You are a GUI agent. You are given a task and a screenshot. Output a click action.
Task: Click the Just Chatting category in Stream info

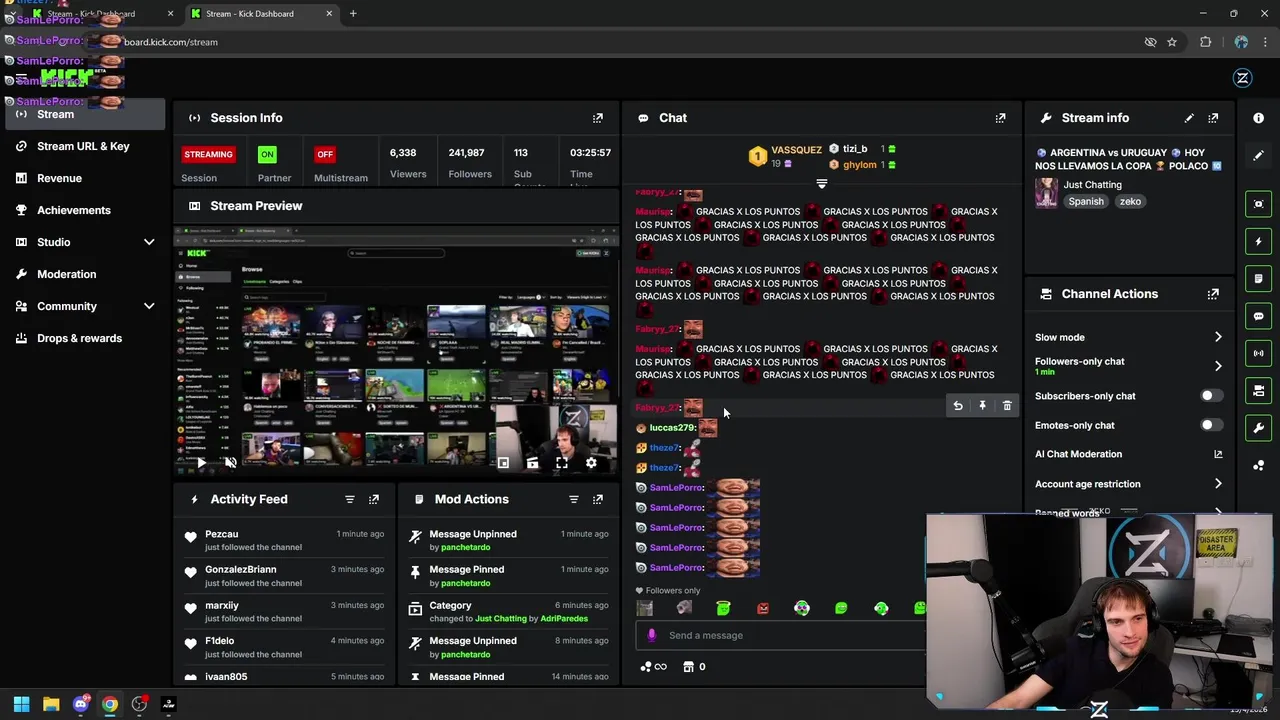(x=1092, y=185)
